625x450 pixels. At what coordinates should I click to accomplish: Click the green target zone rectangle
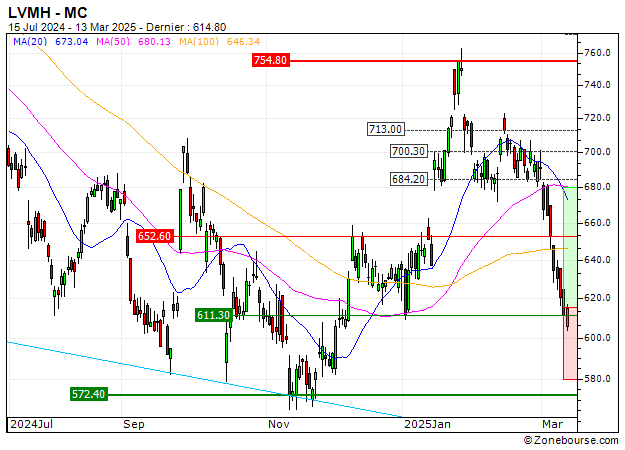click(570, 247)
